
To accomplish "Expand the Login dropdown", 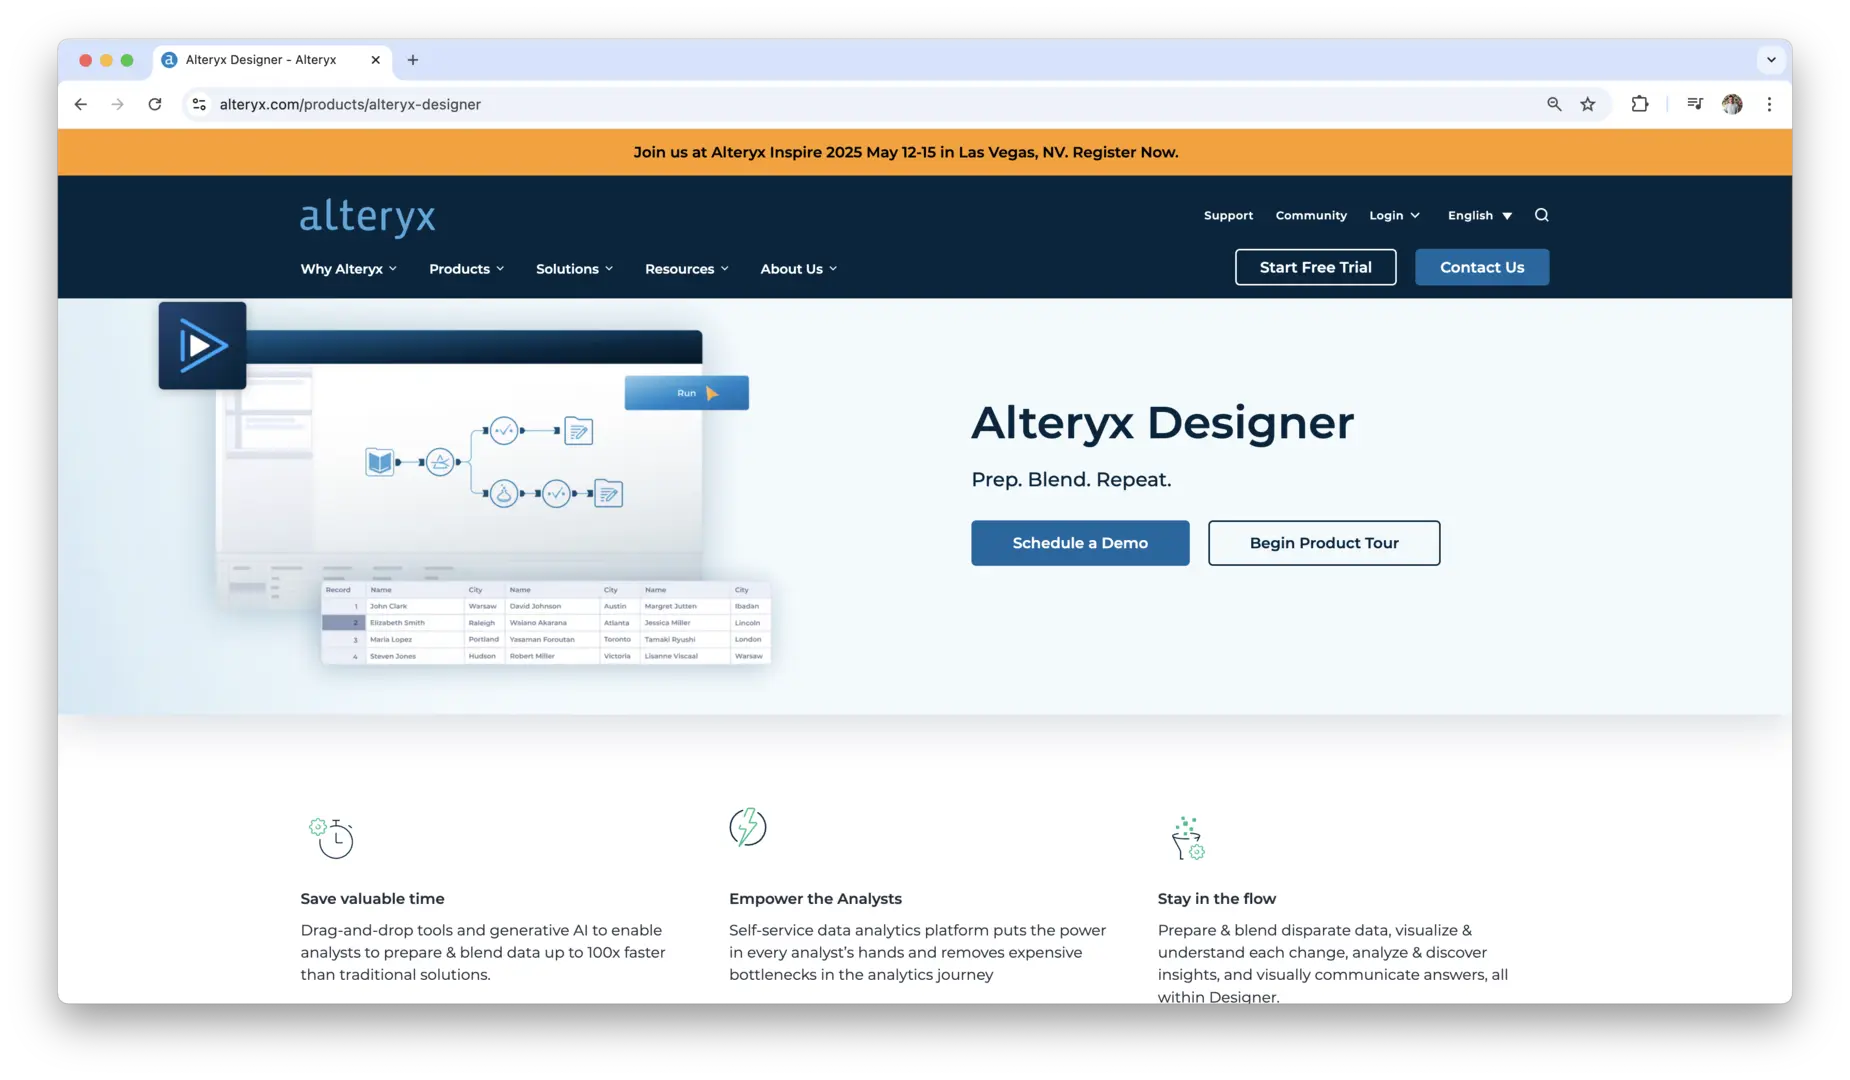I will [x=1394, y=215].
